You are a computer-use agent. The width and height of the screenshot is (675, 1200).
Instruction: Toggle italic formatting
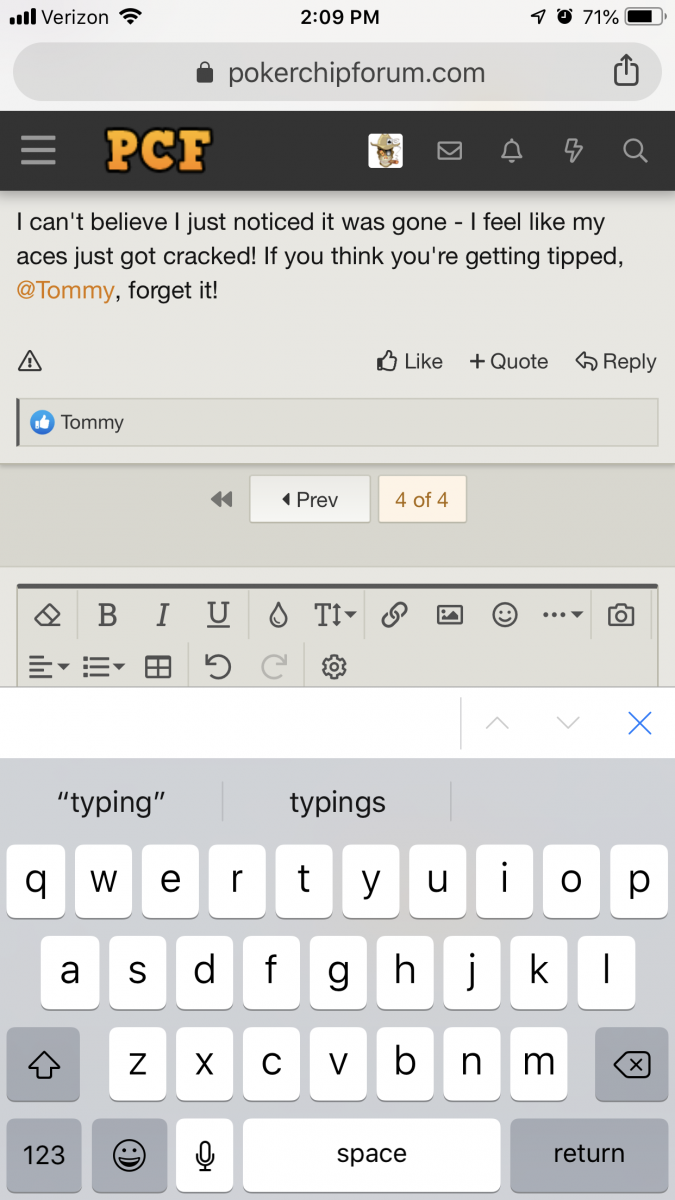[162, 615]
